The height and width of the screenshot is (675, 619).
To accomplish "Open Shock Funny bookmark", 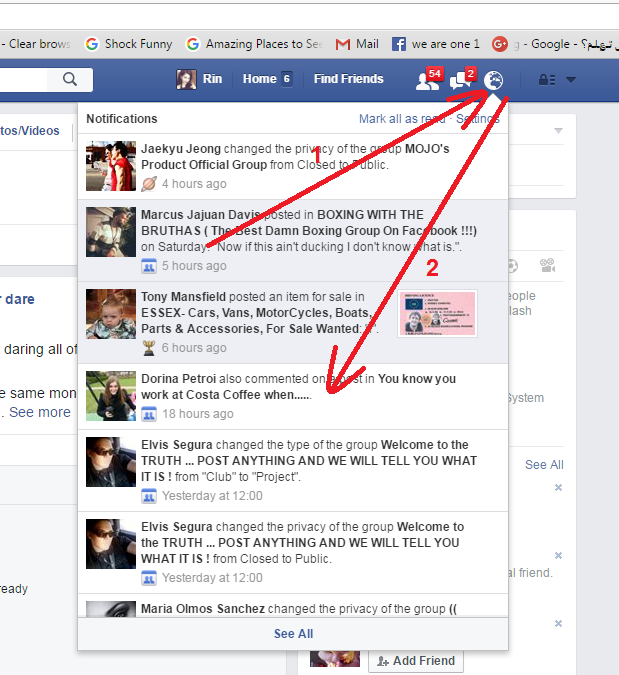I will tap(129, 44).
